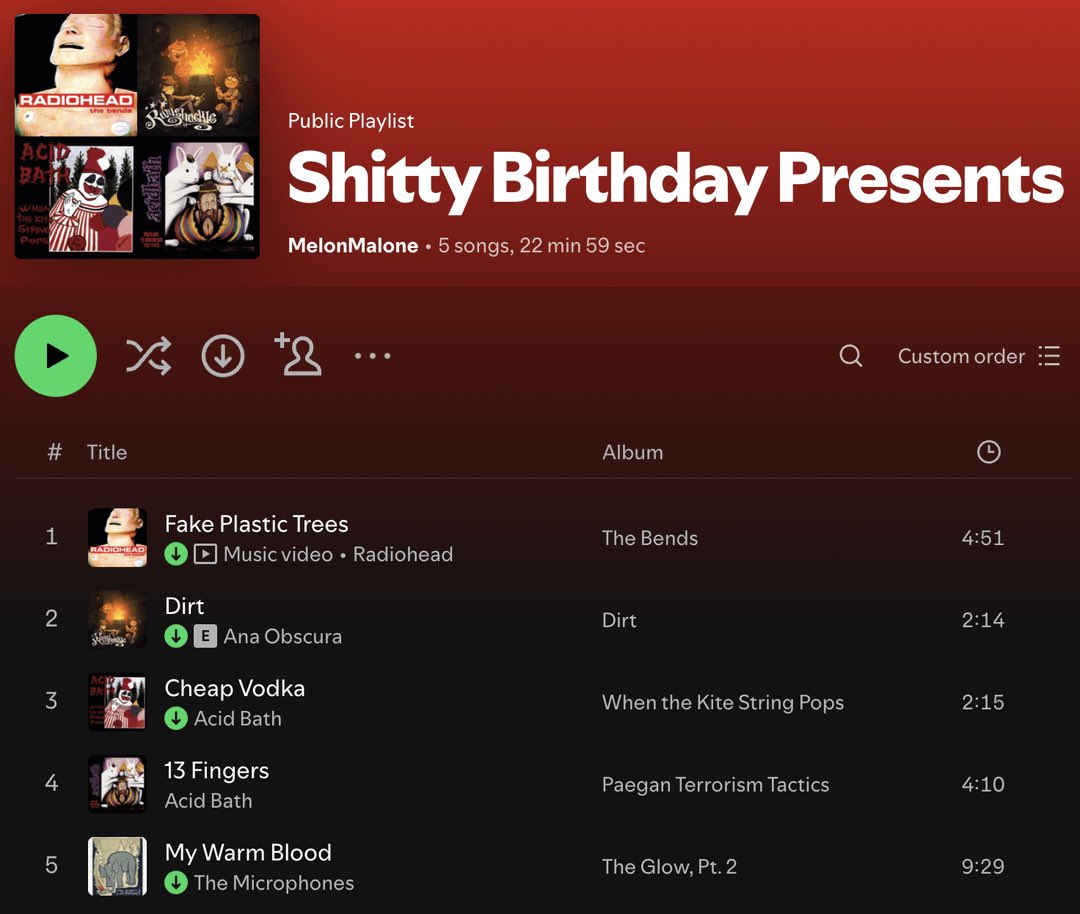Image resolution: width=1080 pixels, height=914 pixels.
Task: Click the explicit E badge on Dirt
Action: click(x=205, y=636)
